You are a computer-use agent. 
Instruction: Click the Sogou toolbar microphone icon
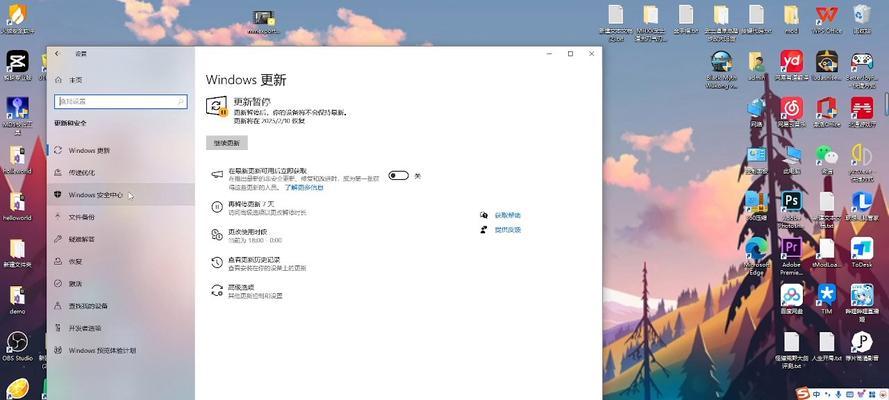pyautogui.click(x=839, y=394)
